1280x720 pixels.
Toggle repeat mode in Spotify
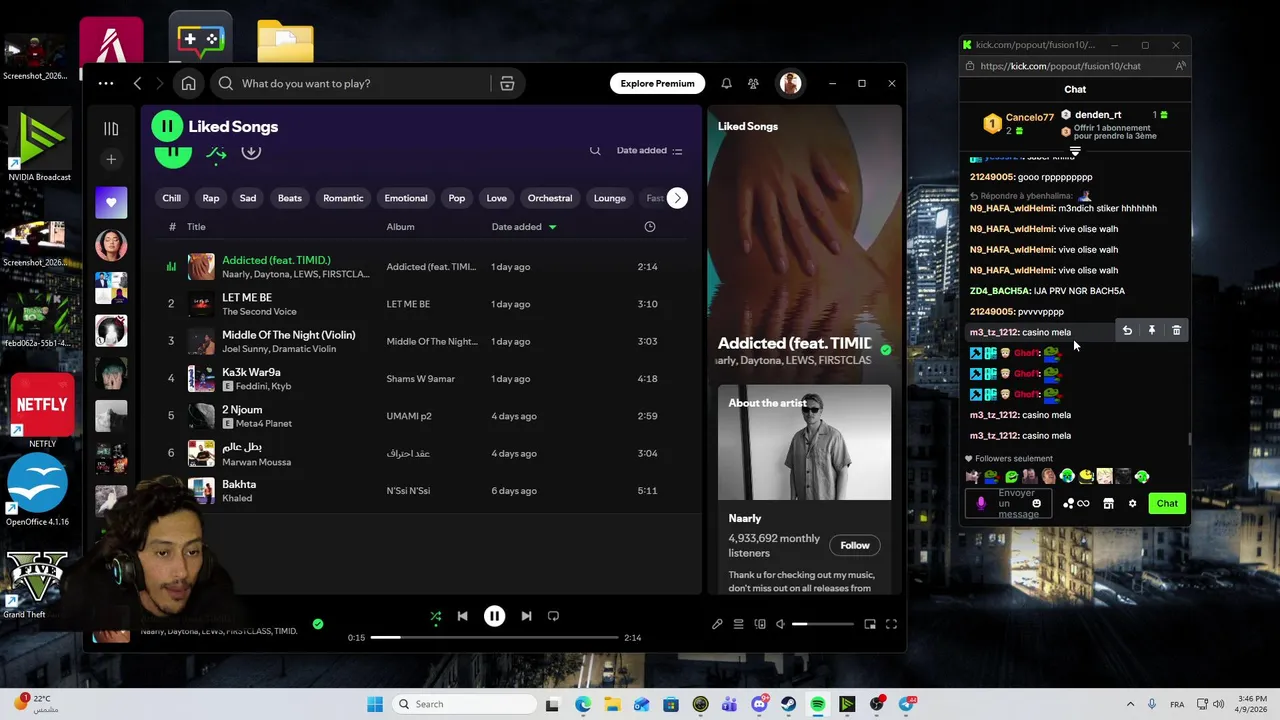click(553, 616)
